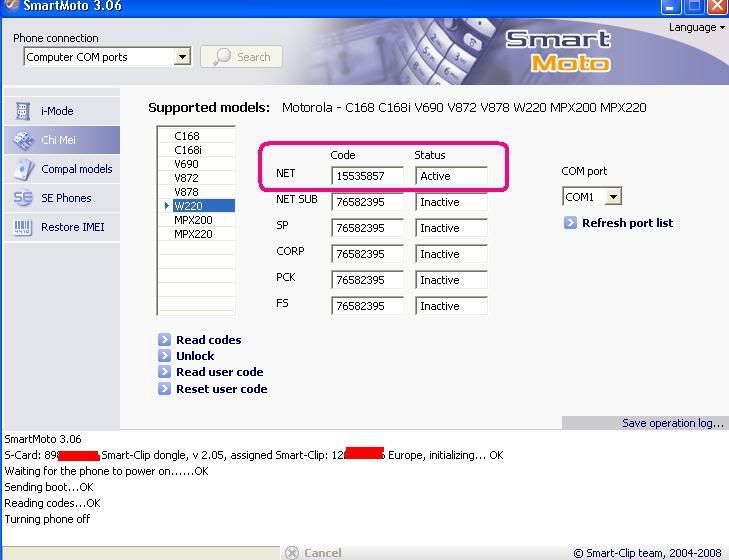729x560 pixels.
Task: Click the Cancel button
Action: pyautogui.click(x=314, y=553)
